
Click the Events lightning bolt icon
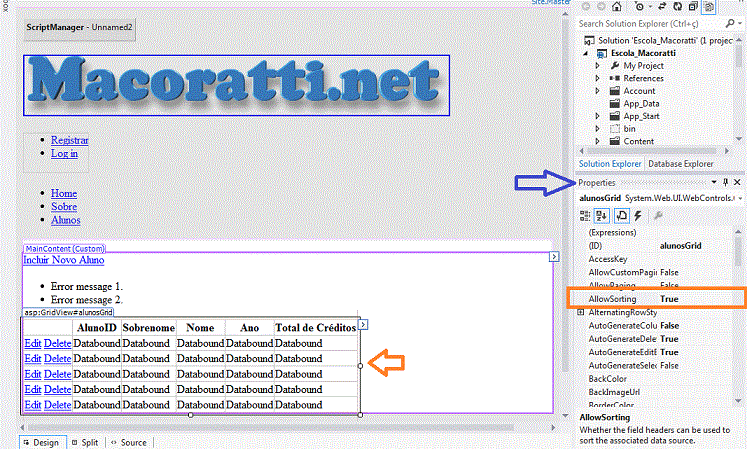[x=638, y=216]
